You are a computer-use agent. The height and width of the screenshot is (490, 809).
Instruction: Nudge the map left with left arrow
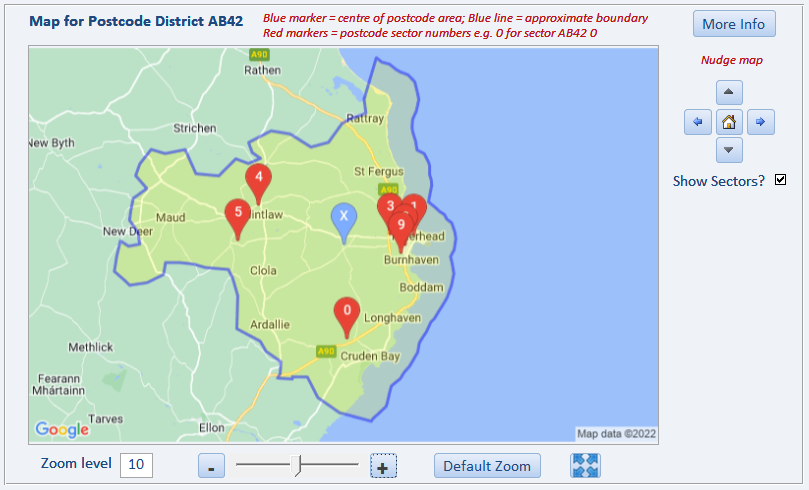click(x=698, y=122)
